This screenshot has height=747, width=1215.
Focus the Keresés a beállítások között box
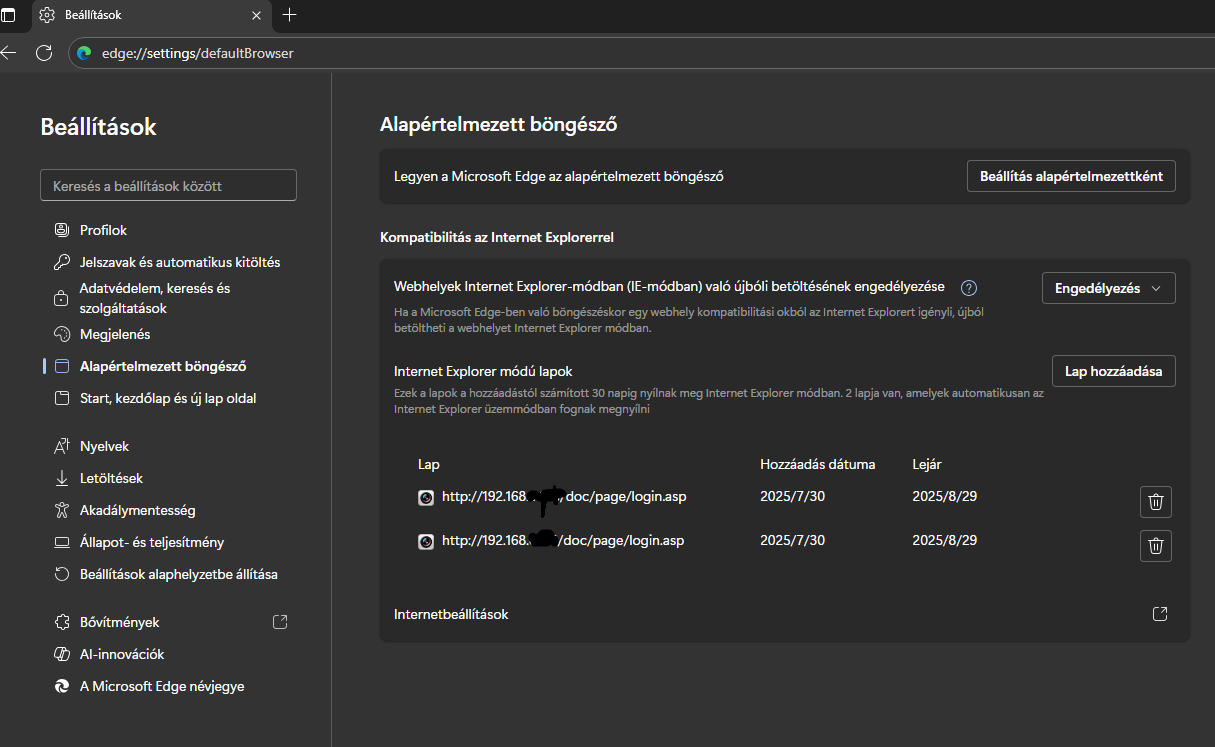pyautogui.click(x=168, y=185)
